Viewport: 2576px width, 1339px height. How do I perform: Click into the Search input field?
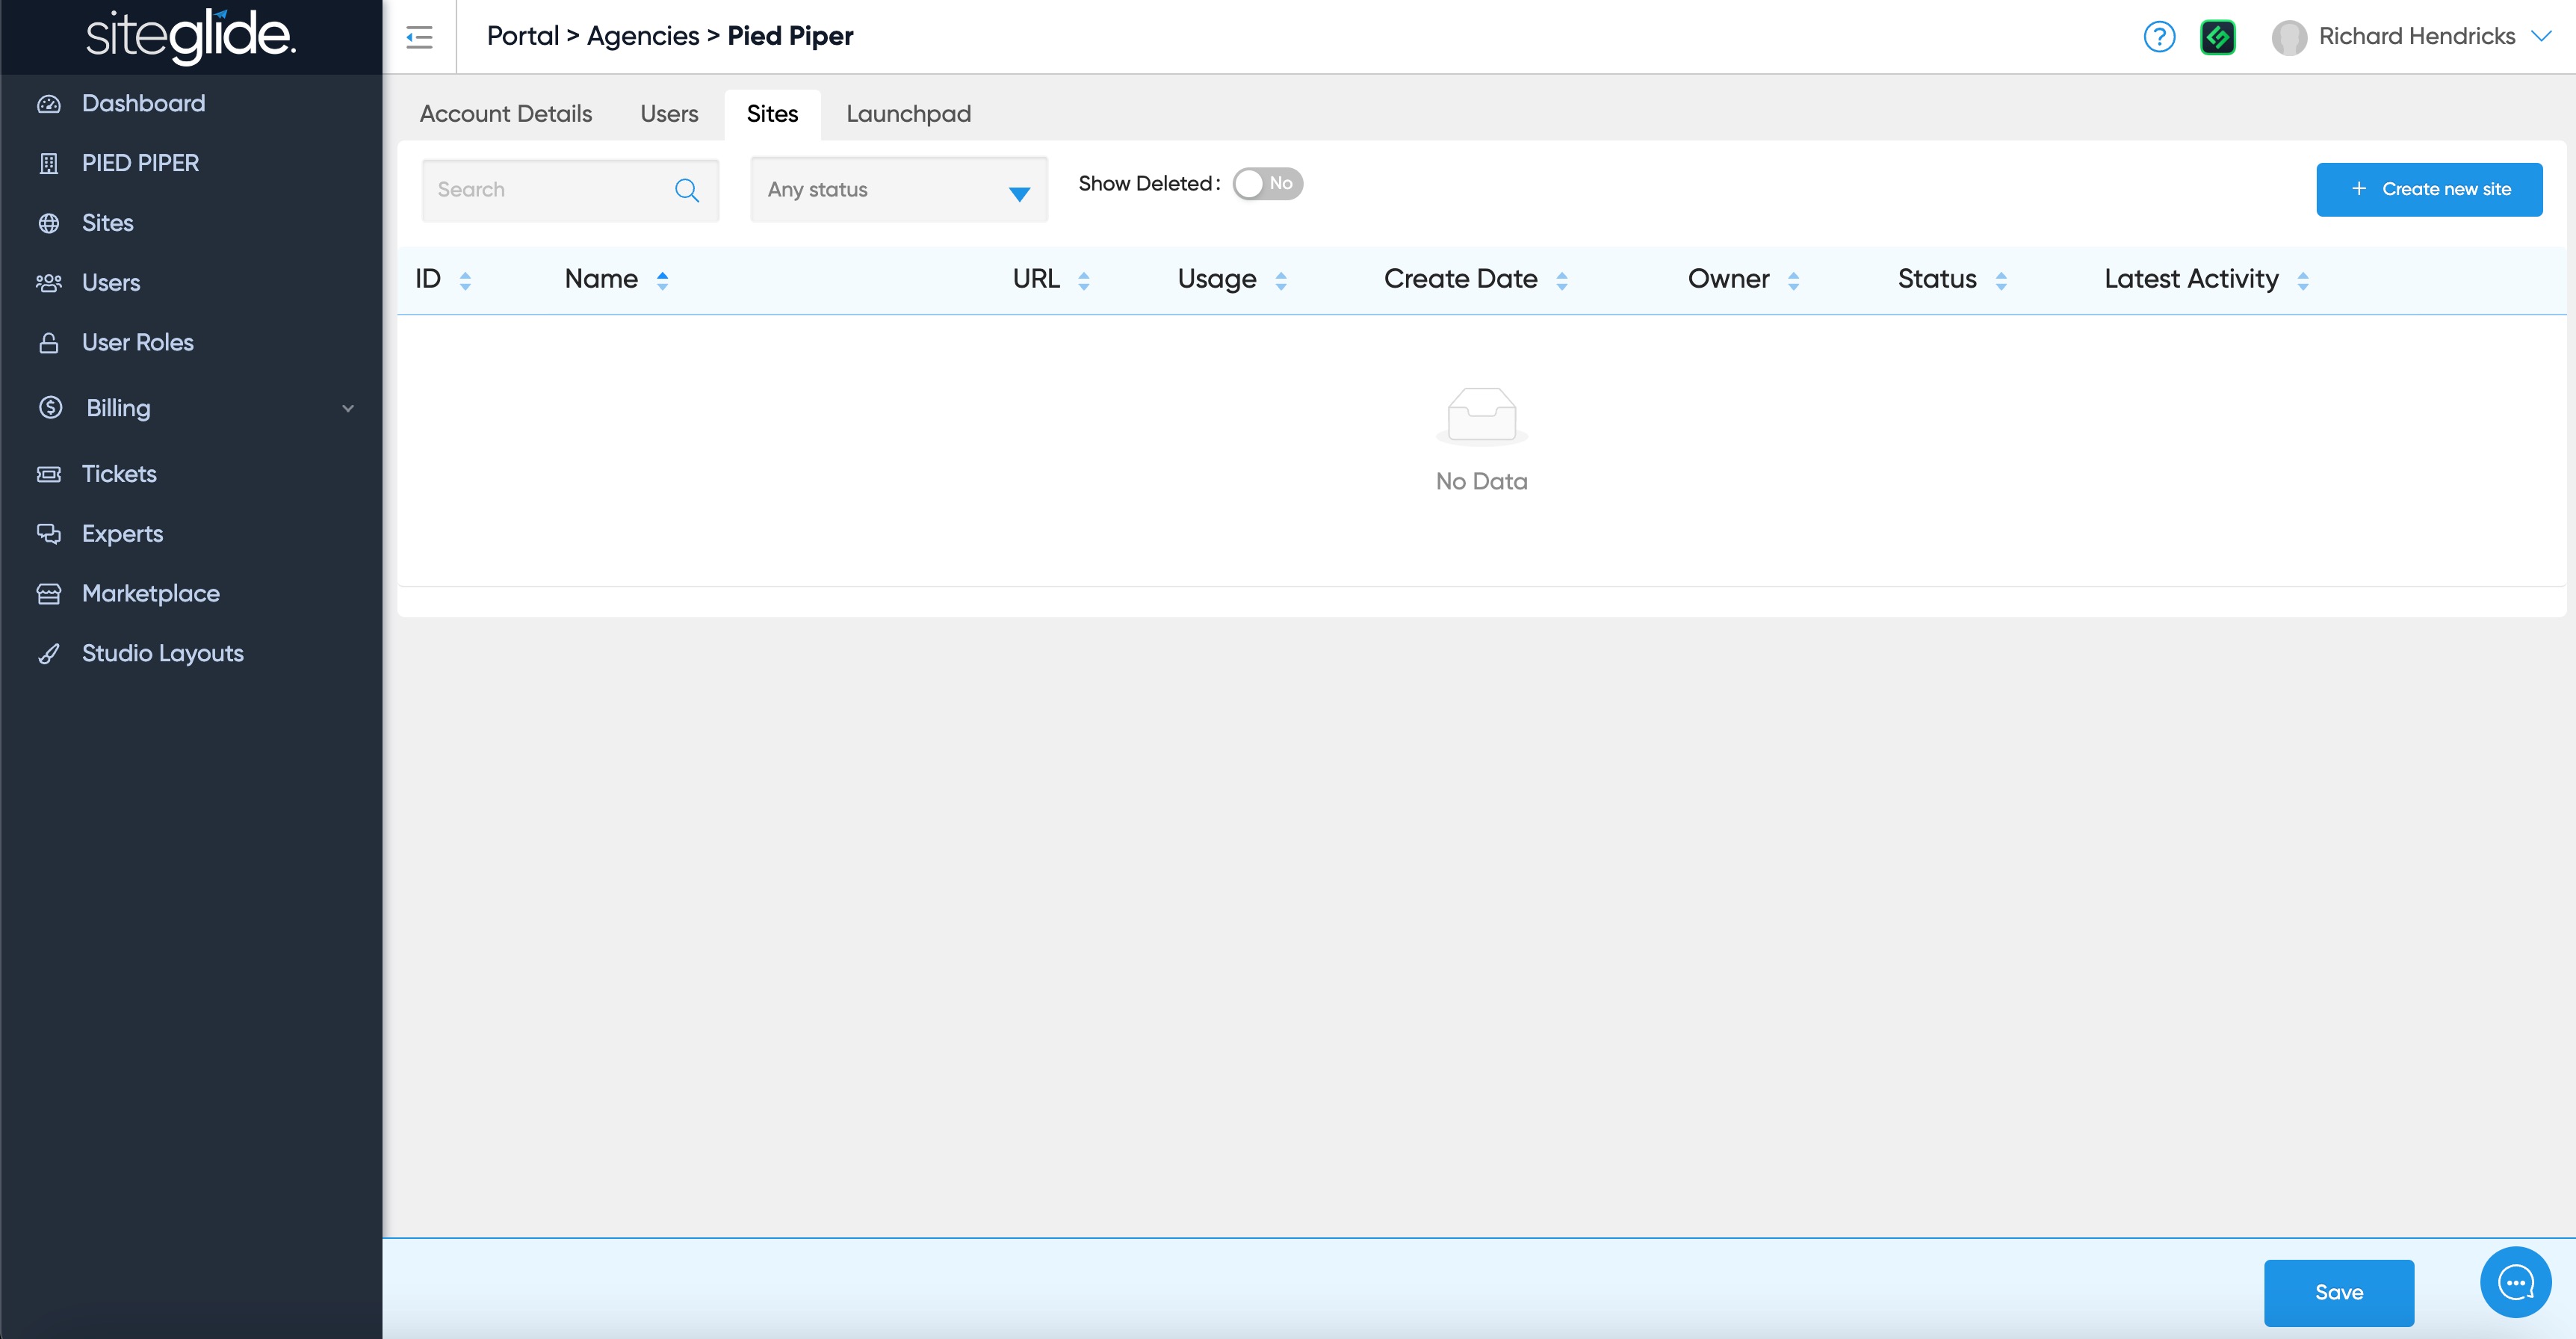[550, 190]
